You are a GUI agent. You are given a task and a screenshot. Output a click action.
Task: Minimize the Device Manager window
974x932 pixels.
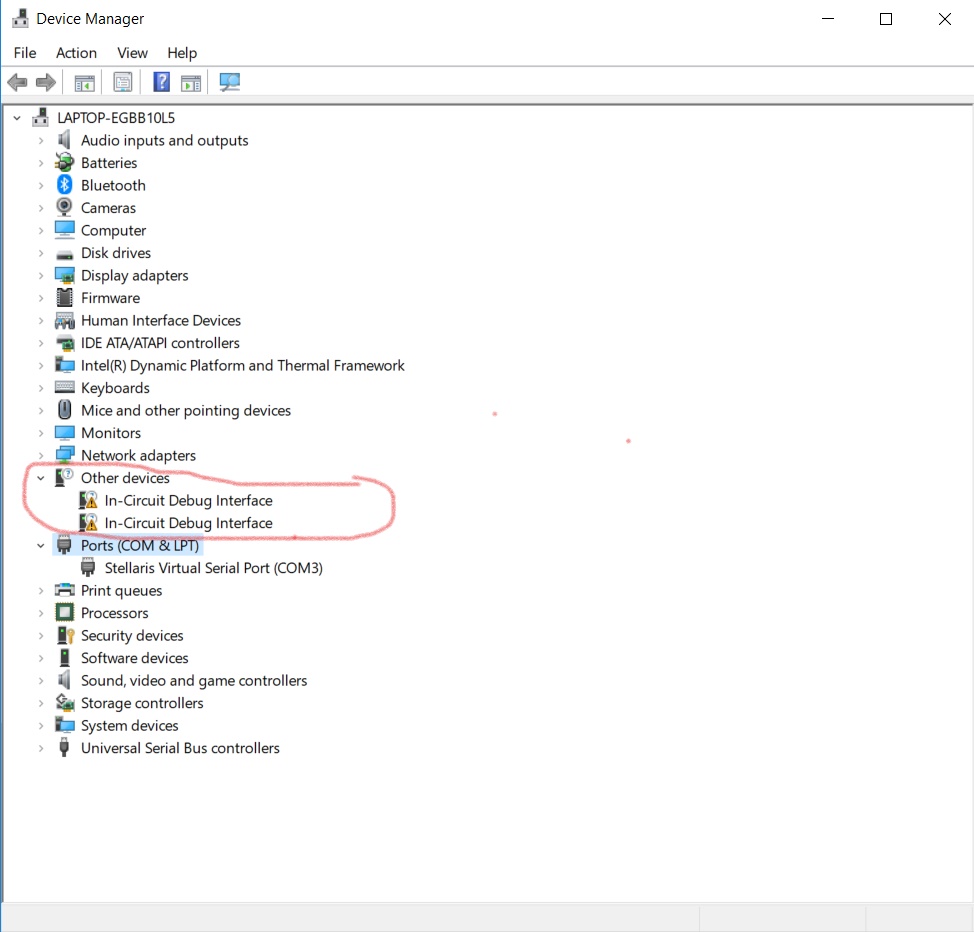coord(827,19)
